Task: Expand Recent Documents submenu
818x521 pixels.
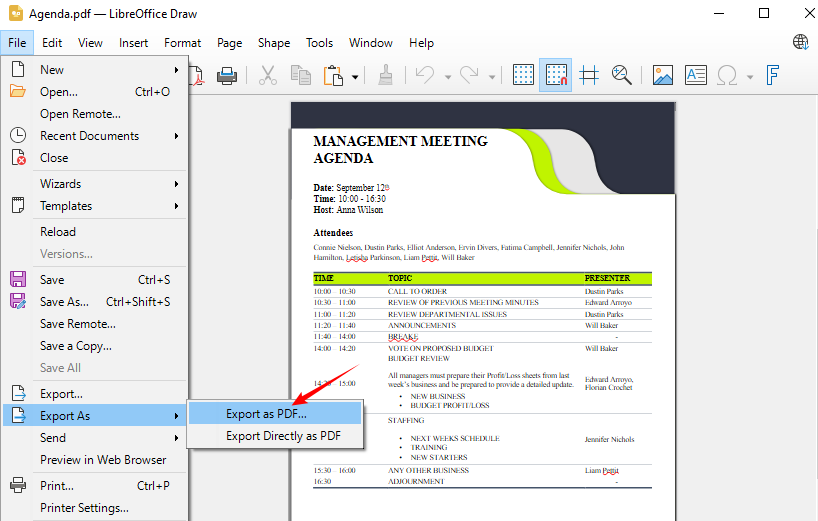Action: click(x=94, y=136)
